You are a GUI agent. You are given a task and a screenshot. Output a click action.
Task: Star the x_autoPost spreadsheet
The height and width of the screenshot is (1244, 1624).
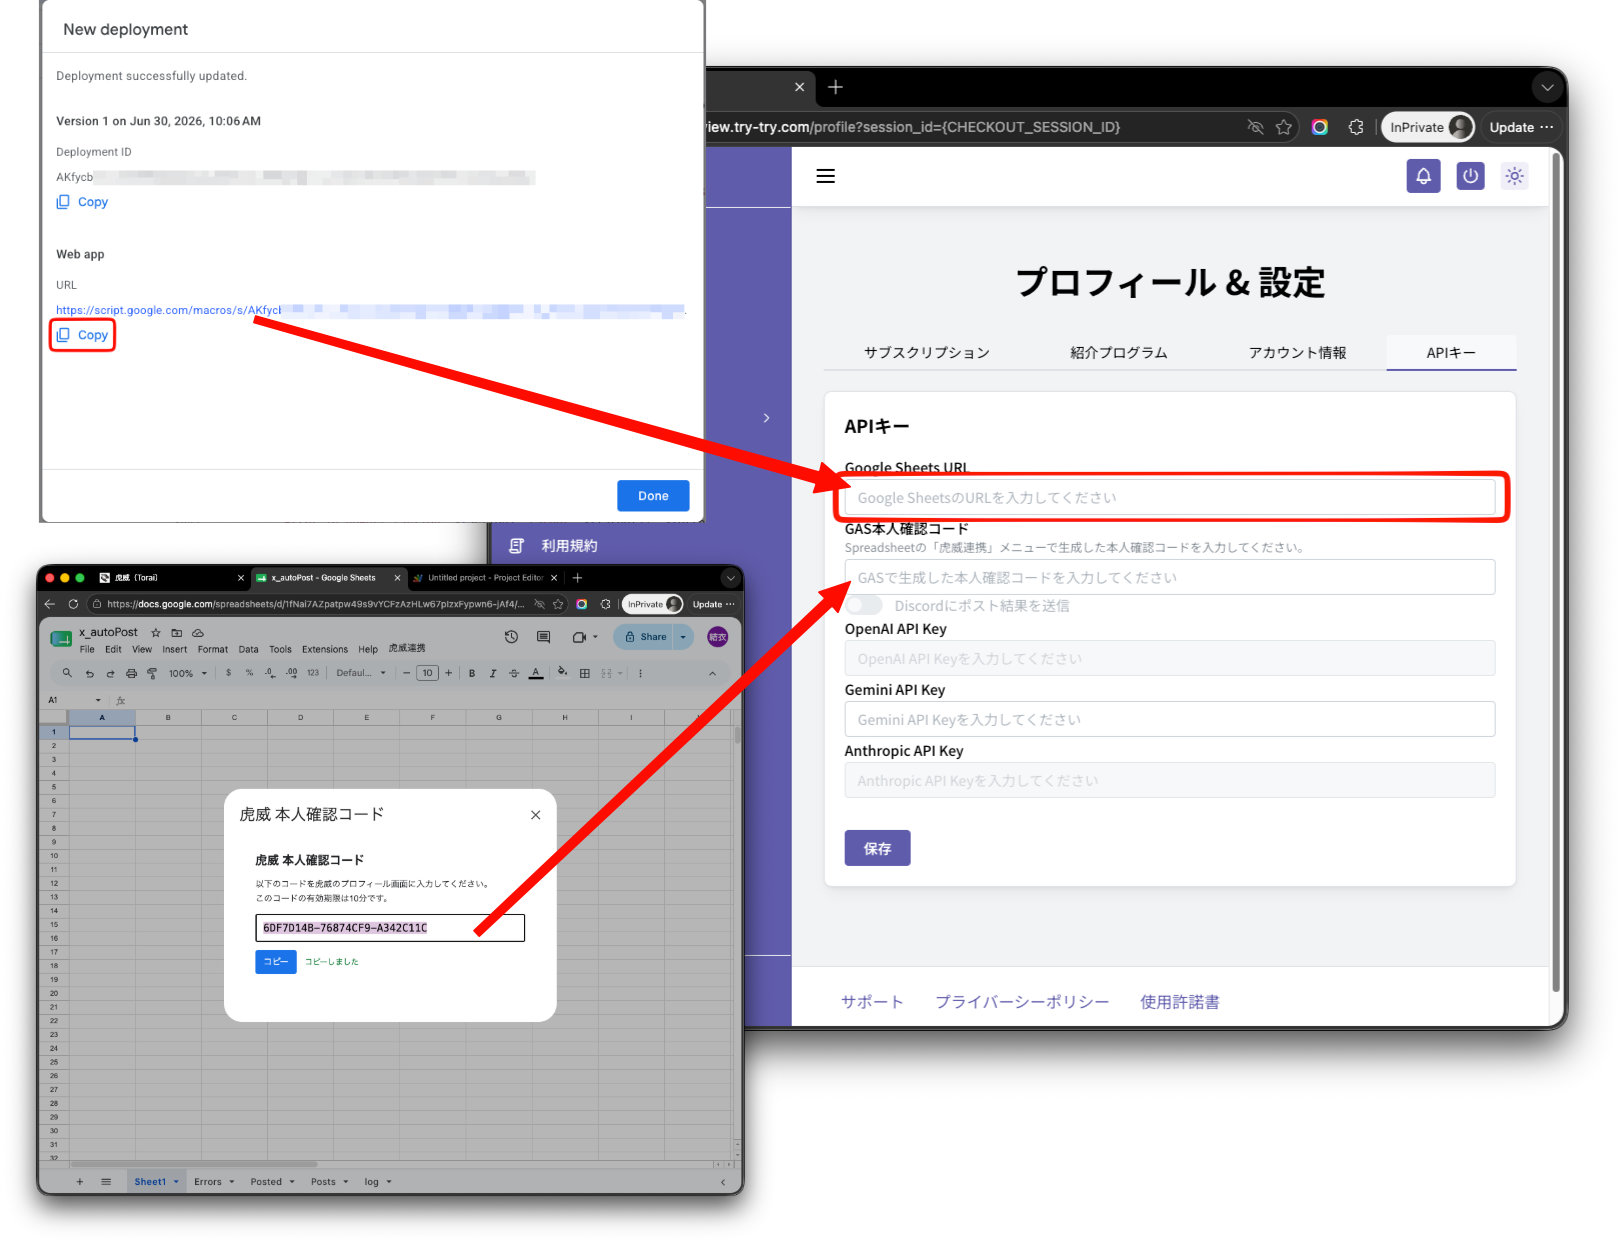click(x=156, y=632)
